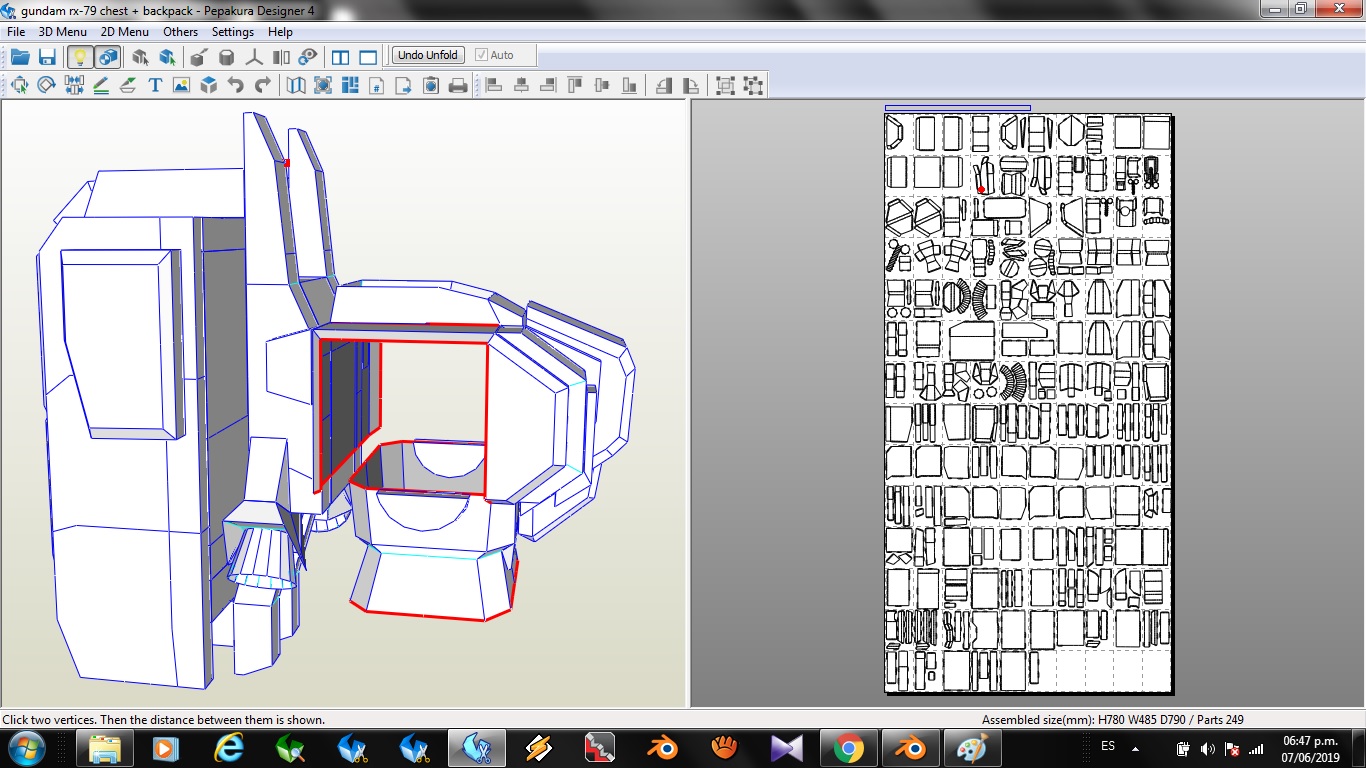1366x768 pixels.
Task: Open the Settings menu
Action: [233, 32]
